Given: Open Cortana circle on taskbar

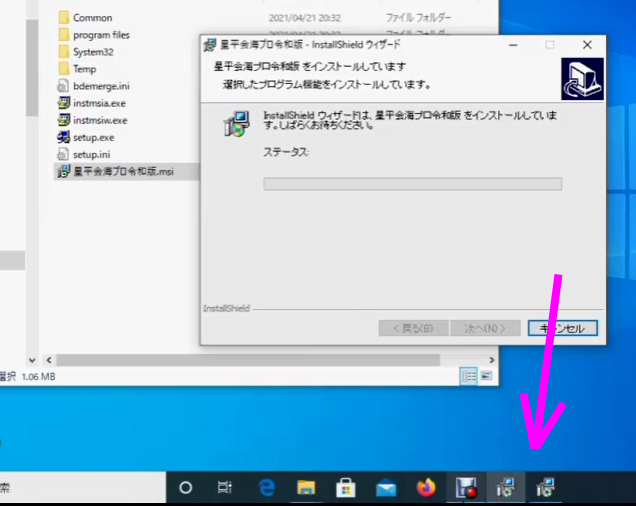Looking at the screenshot, I should pos(186,487).
